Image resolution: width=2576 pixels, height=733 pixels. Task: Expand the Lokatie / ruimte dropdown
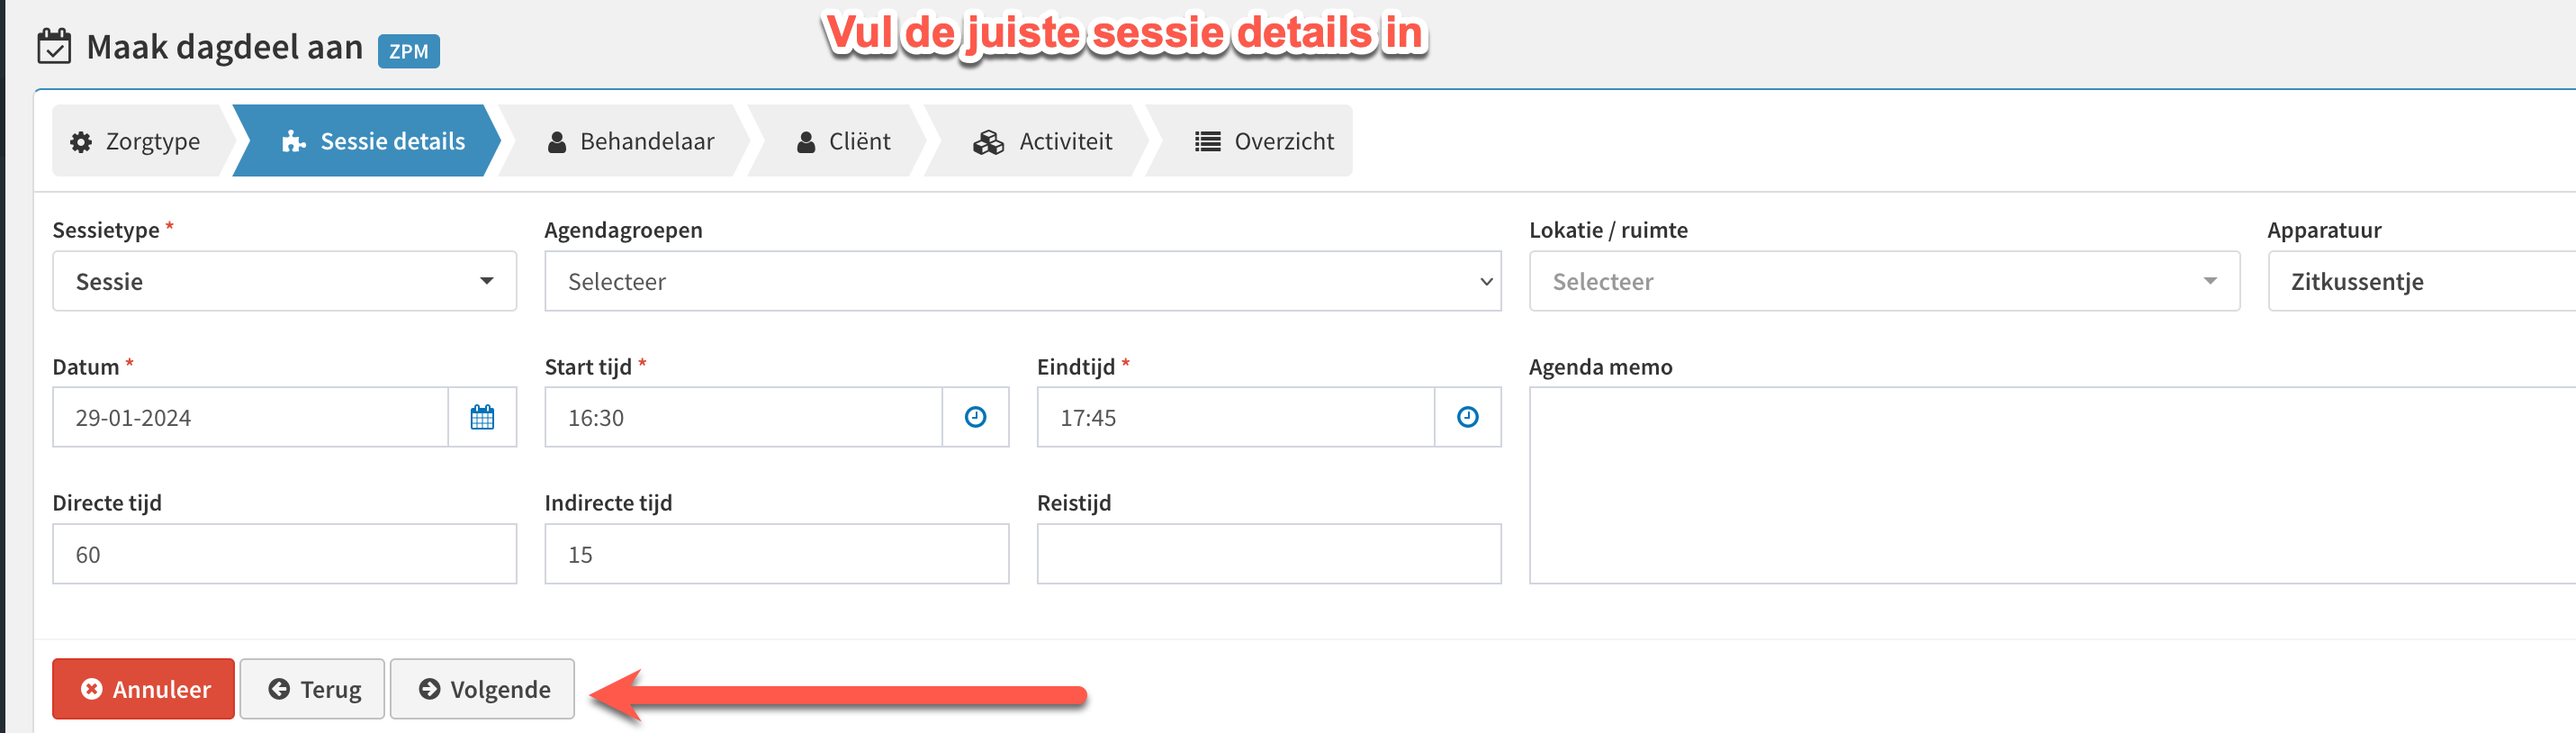[x=1883, y=281]
